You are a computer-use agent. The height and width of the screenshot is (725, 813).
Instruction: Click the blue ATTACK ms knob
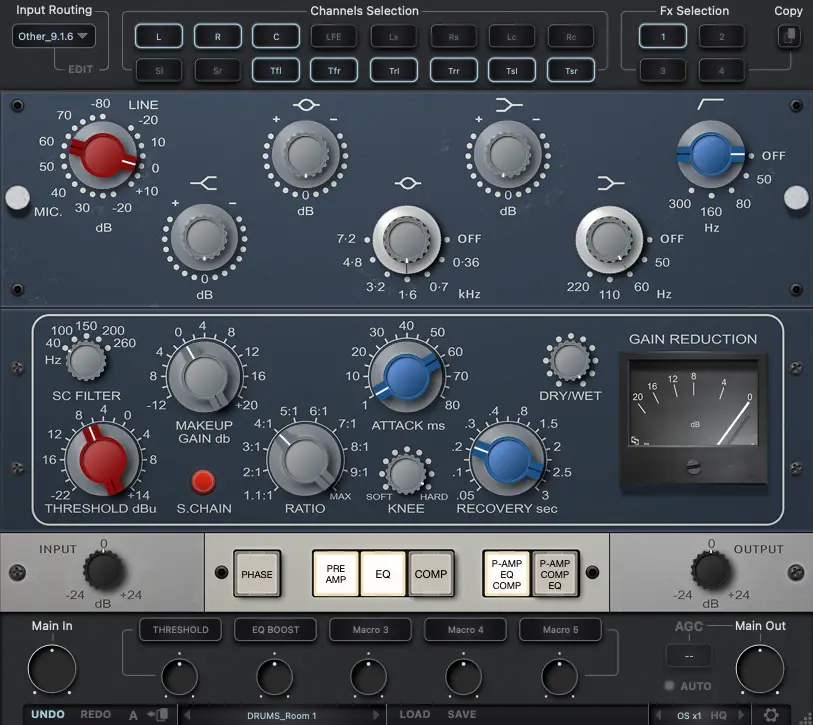pos(407,376)
